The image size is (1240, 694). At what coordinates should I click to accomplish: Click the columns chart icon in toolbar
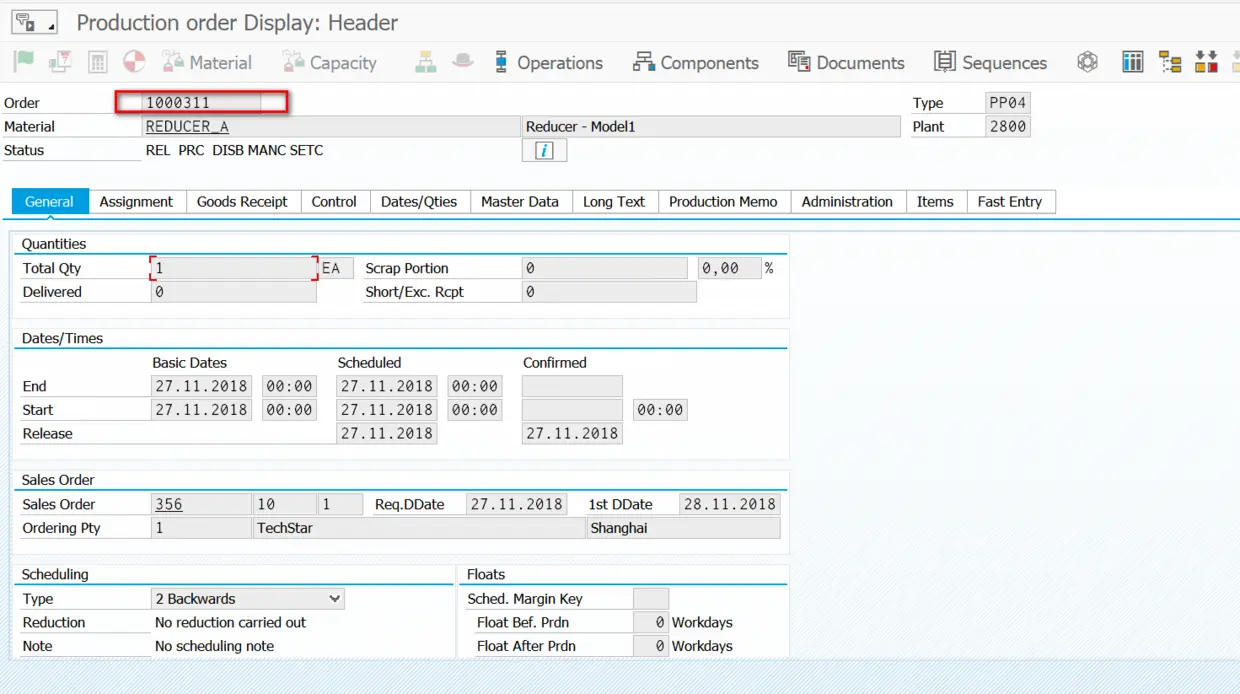pyautogui.click(x=1132, y=62)
